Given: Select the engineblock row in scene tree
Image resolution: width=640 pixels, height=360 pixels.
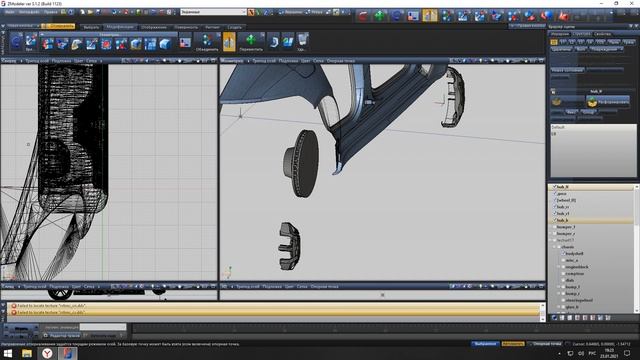Looking at the screenshot, I should [x=577, y=267].
